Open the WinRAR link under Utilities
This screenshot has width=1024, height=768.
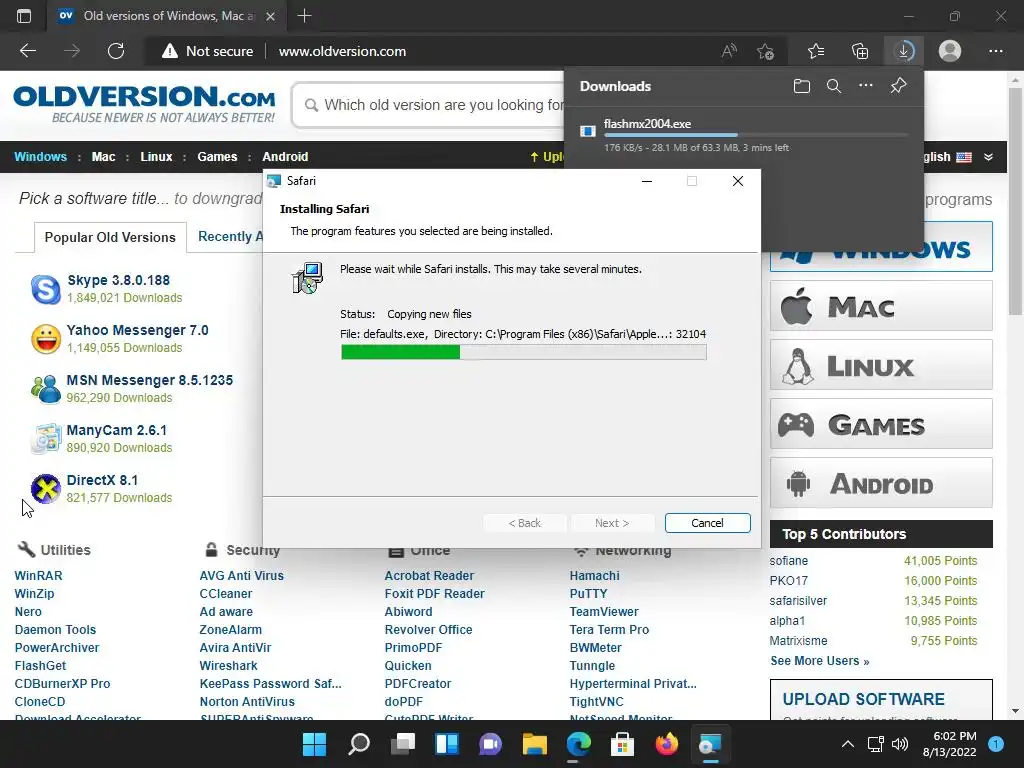tap(39, 575)
